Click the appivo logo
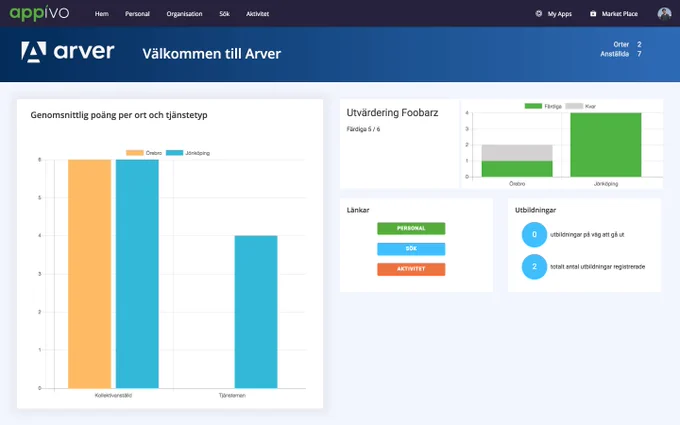Viewport: 680px width, 425px height. point(39,13)
